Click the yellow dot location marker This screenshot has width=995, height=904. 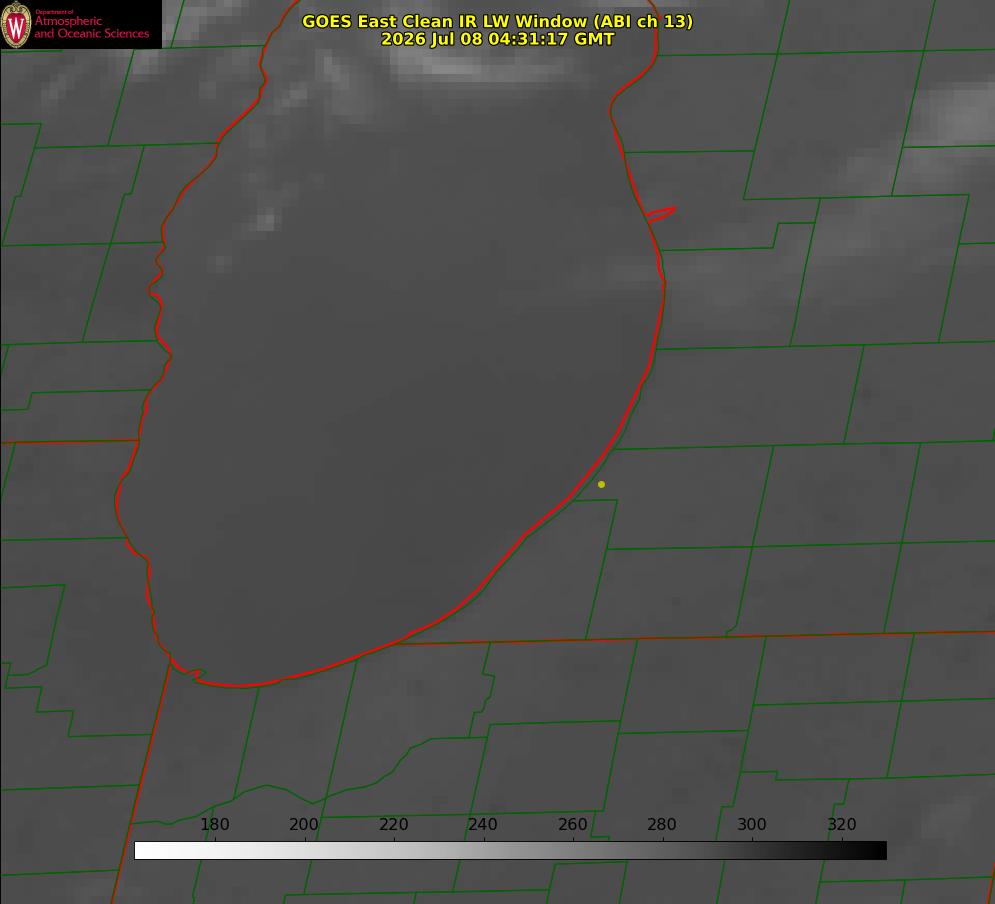point(601,484)
